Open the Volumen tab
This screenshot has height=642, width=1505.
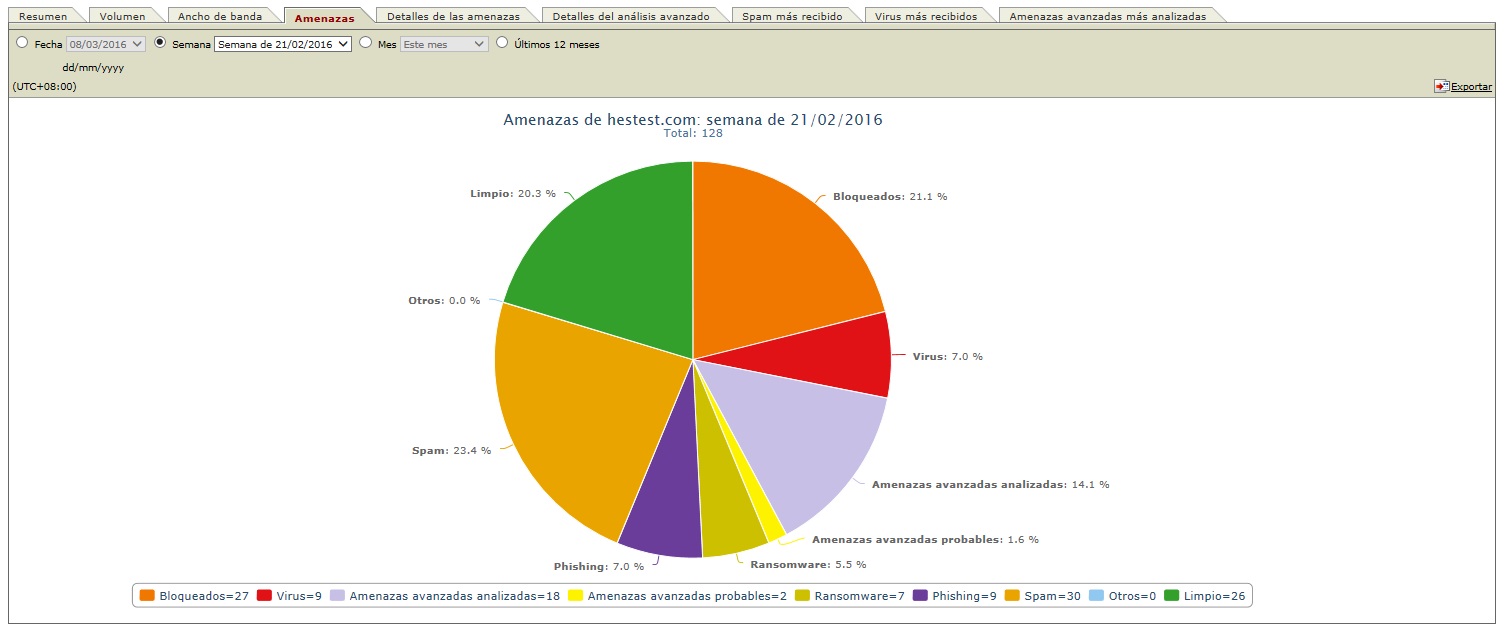(122, 16)
